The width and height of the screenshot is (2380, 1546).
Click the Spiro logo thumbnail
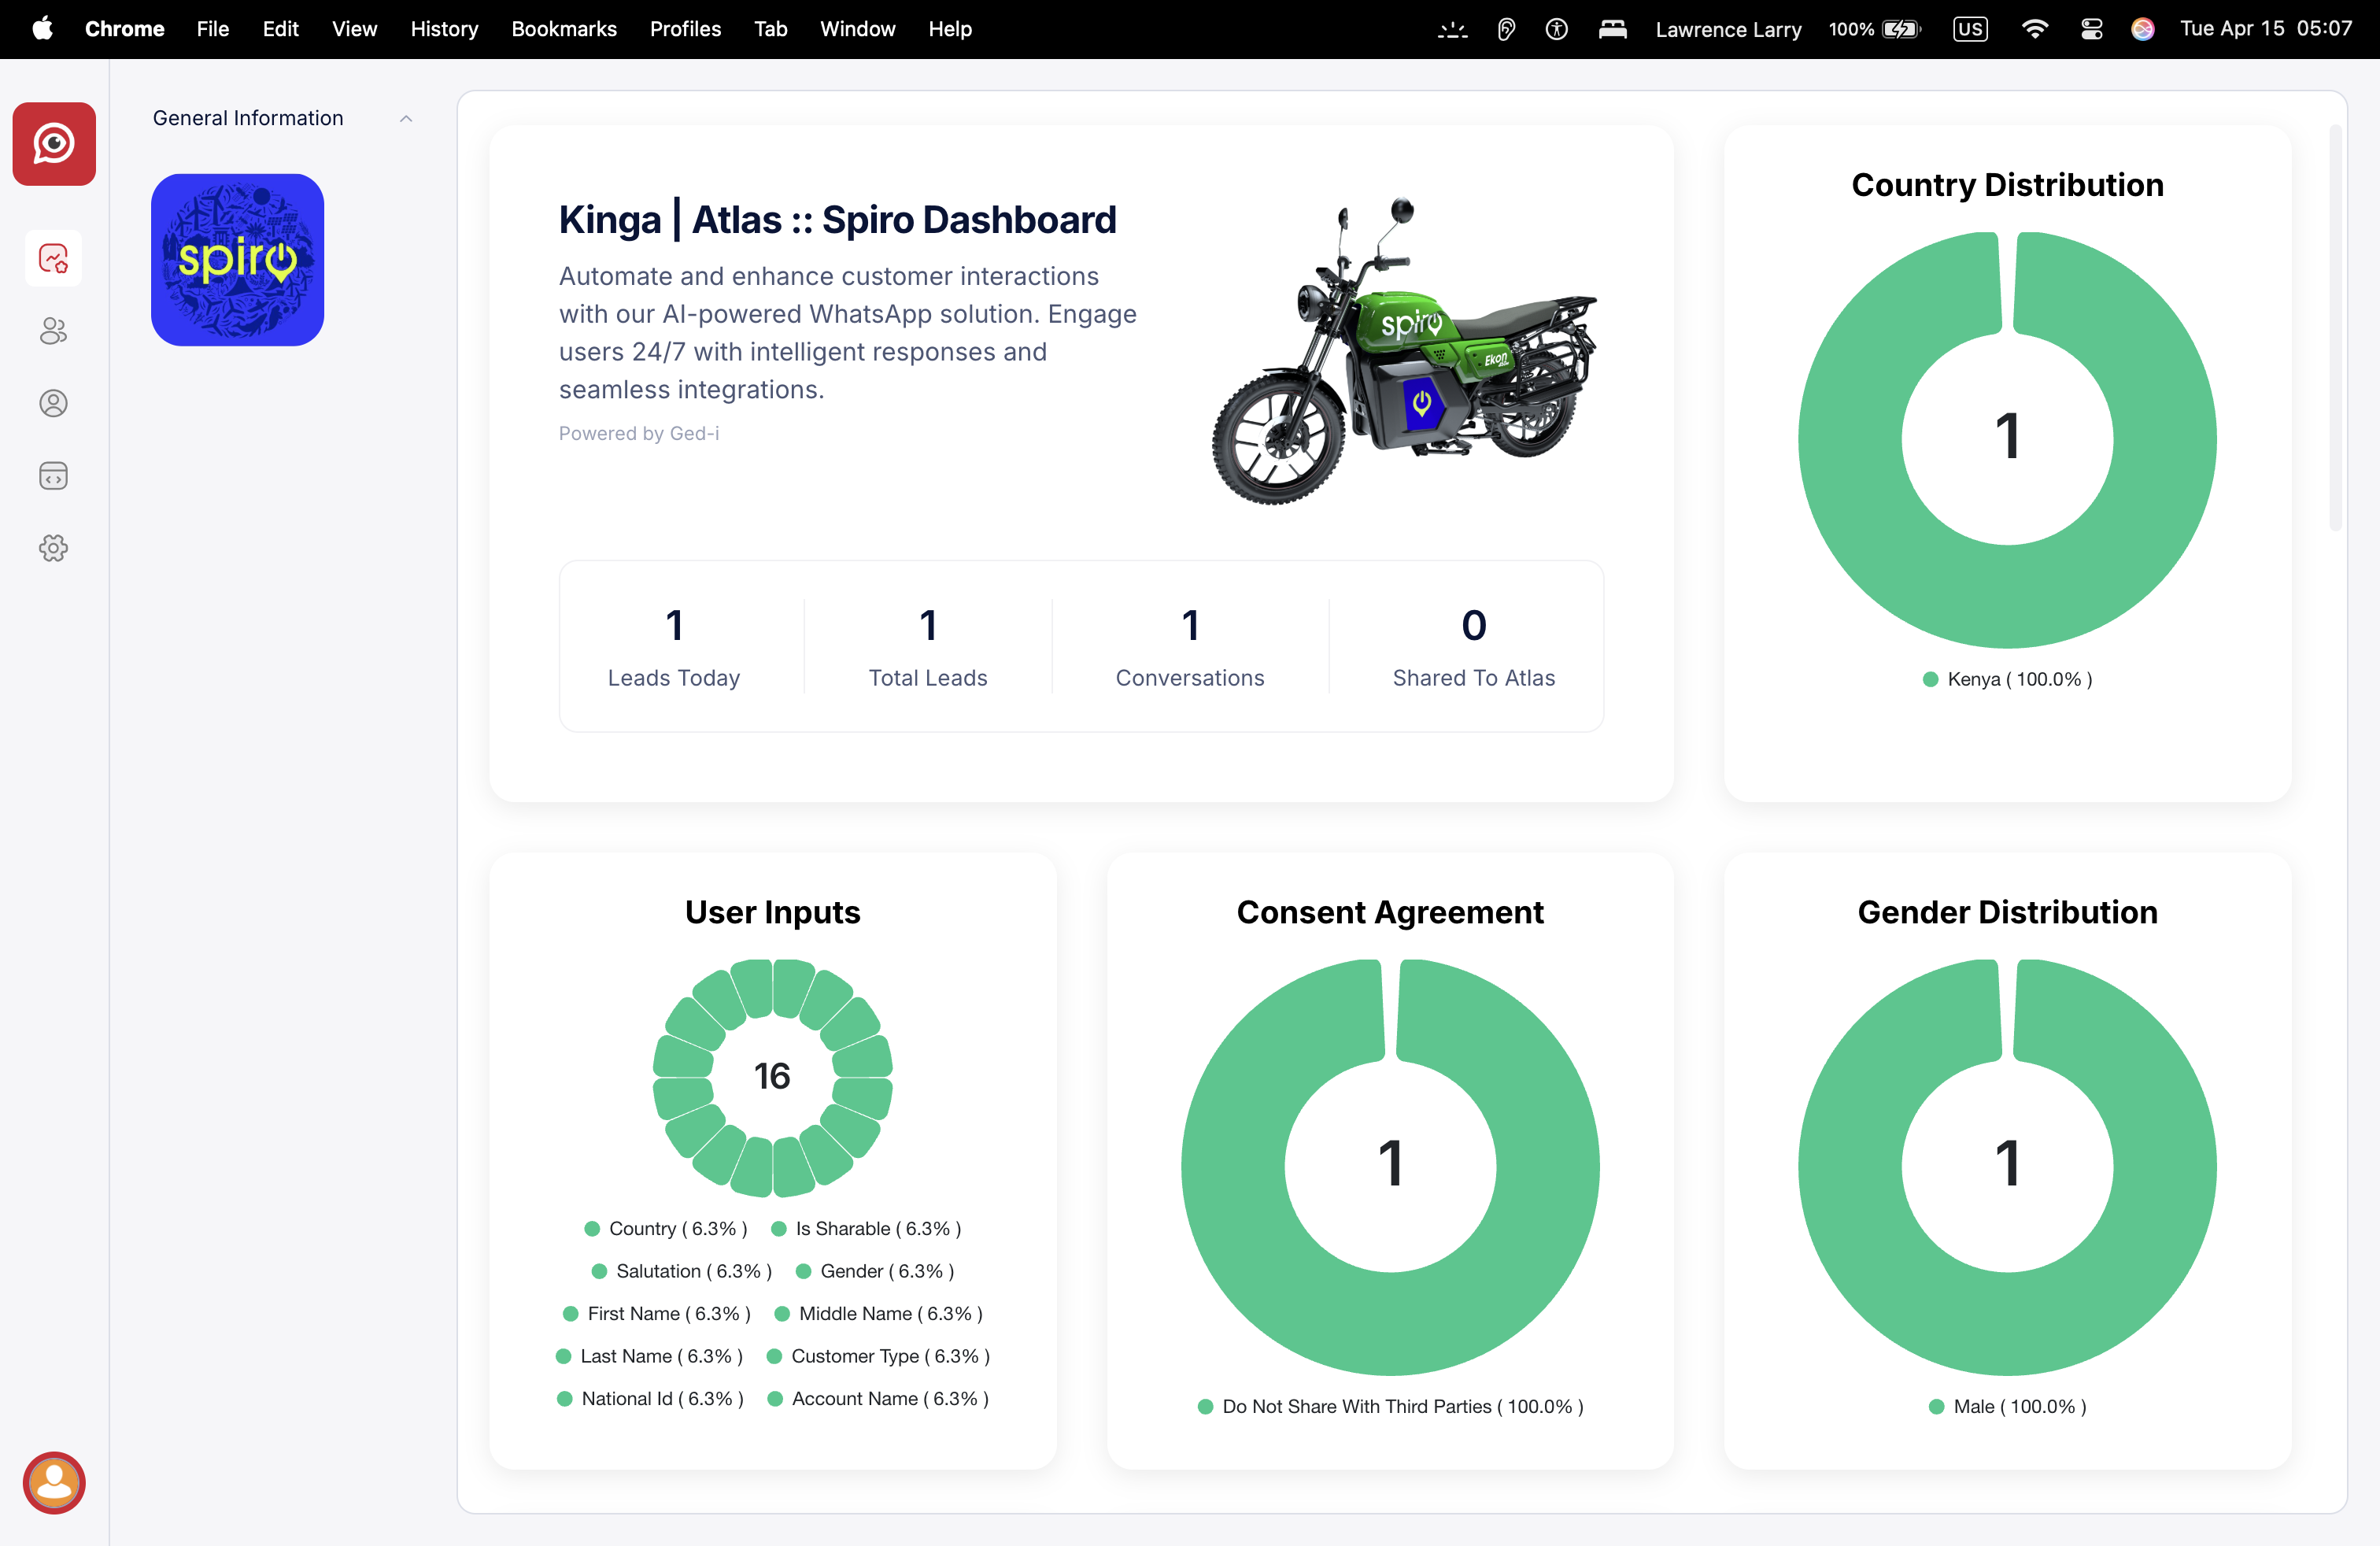pyautogui.click(x=237, y=260)
